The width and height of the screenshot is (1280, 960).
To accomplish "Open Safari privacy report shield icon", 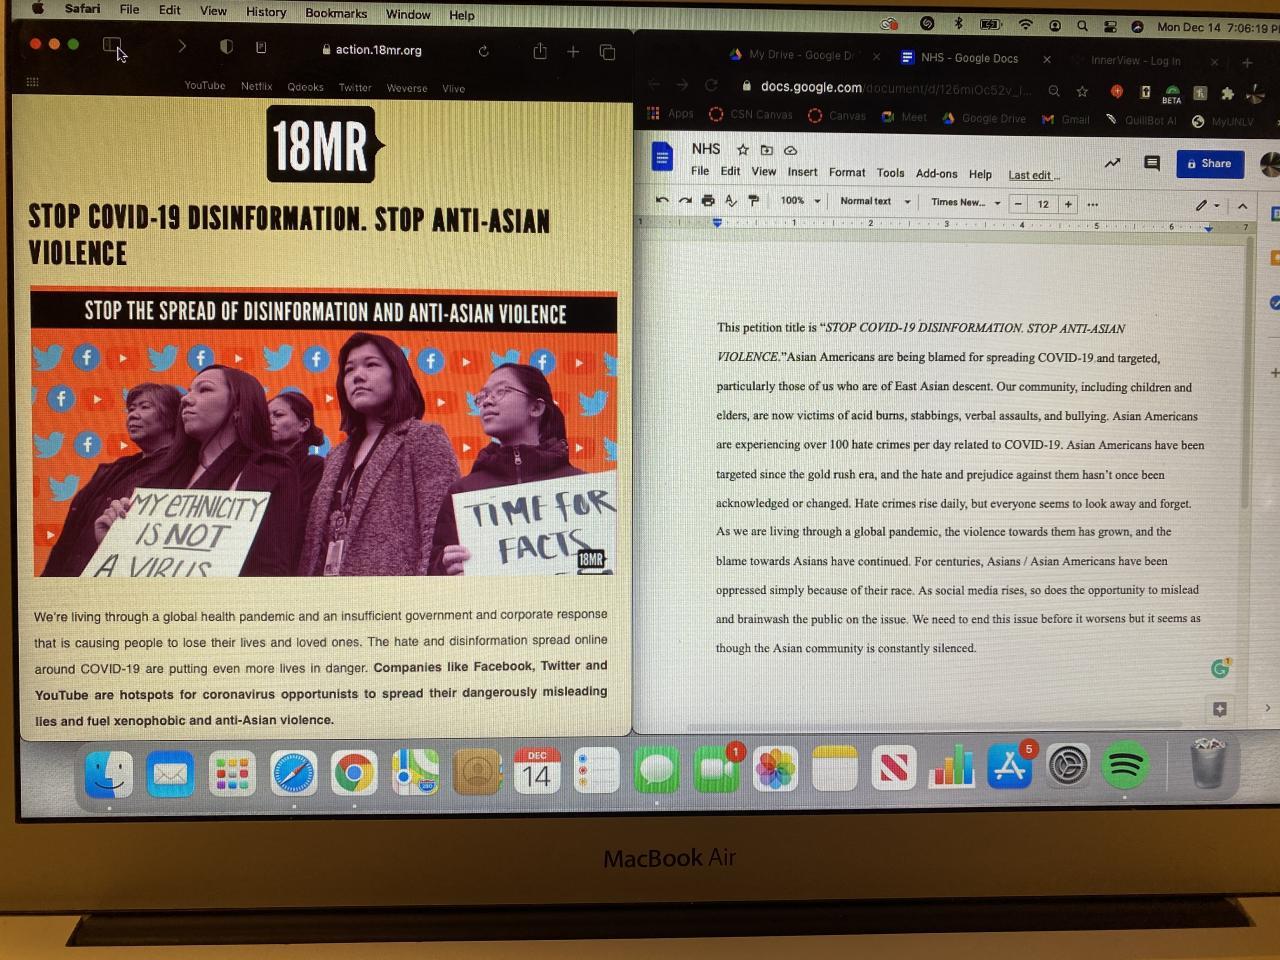I will pyautogui.click(x=226, y=47).
